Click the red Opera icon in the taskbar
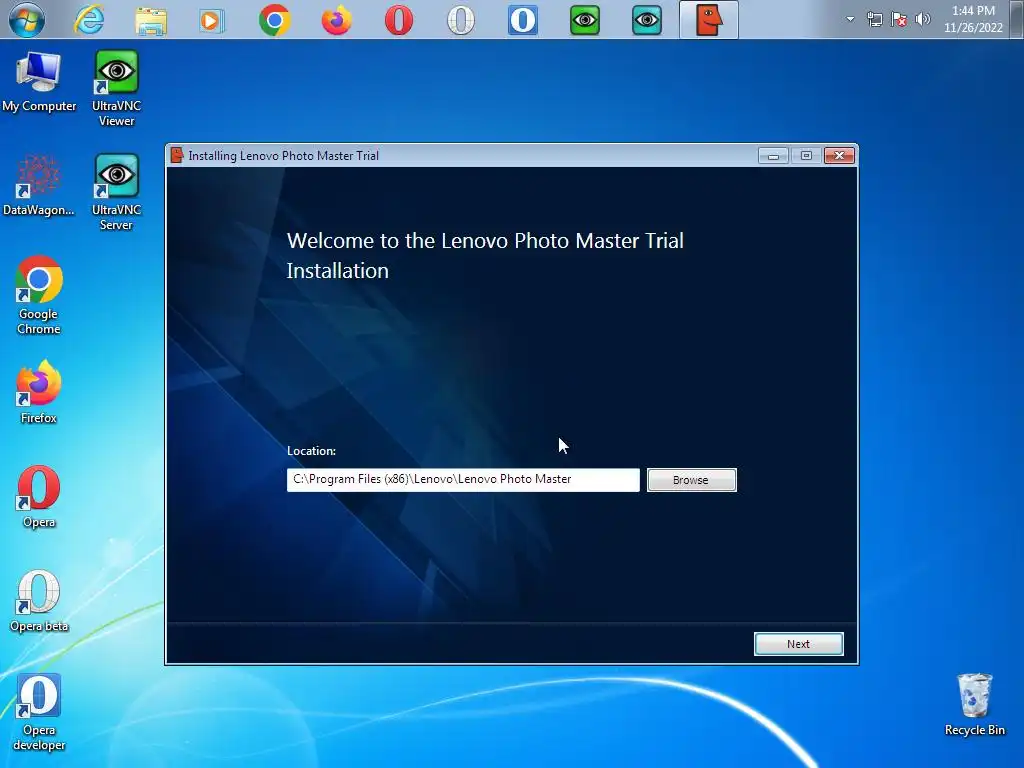This screenshot has height=768, width=1024. coord(398,20)
